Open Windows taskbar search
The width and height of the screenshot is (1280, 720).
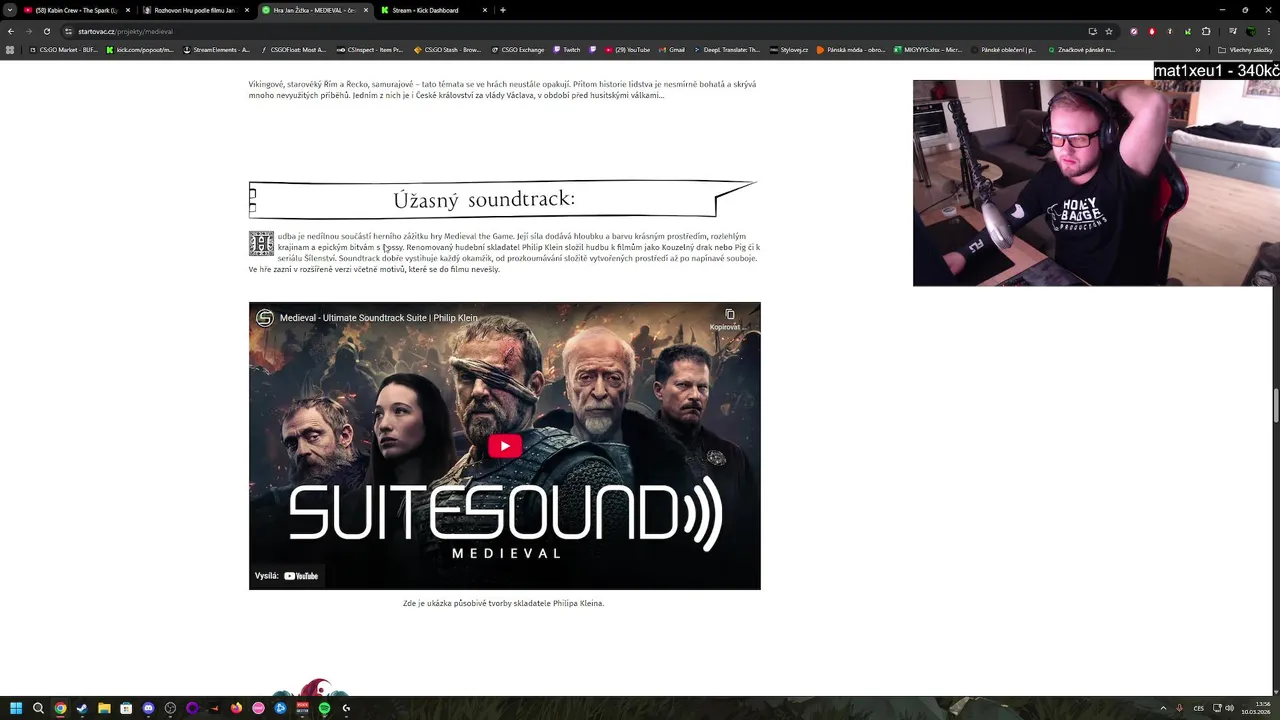tap(38, 708)
